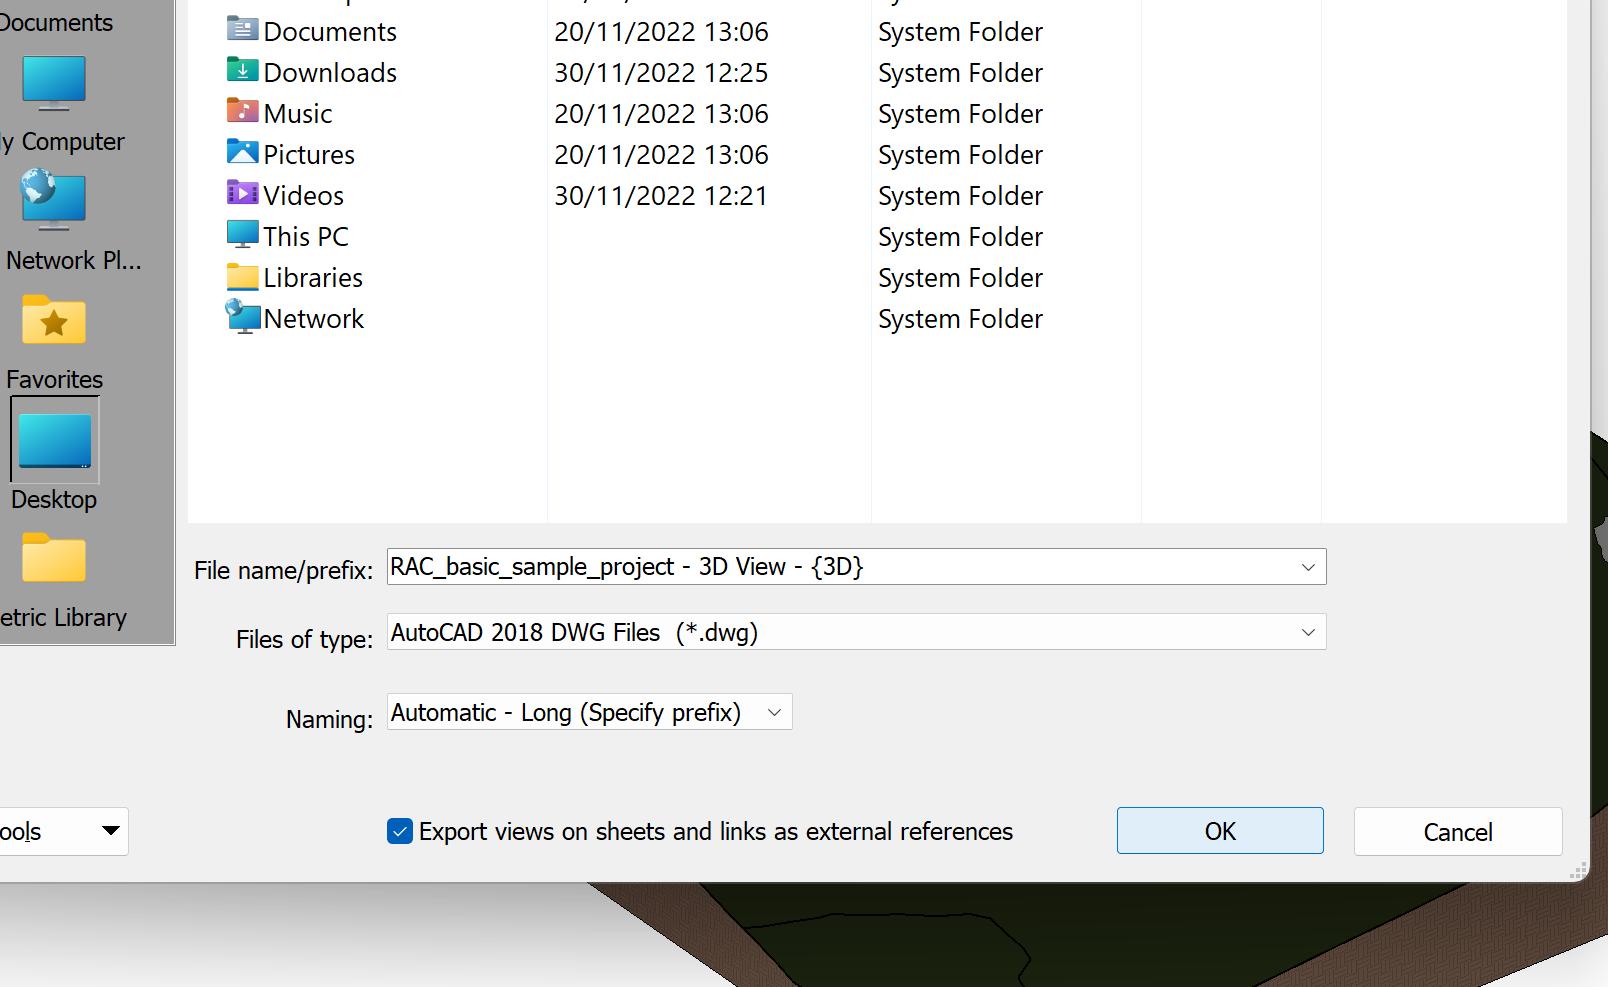Uncheck Export views on sheets as external references
The image size is (1608, 987).
pos(400,831)
